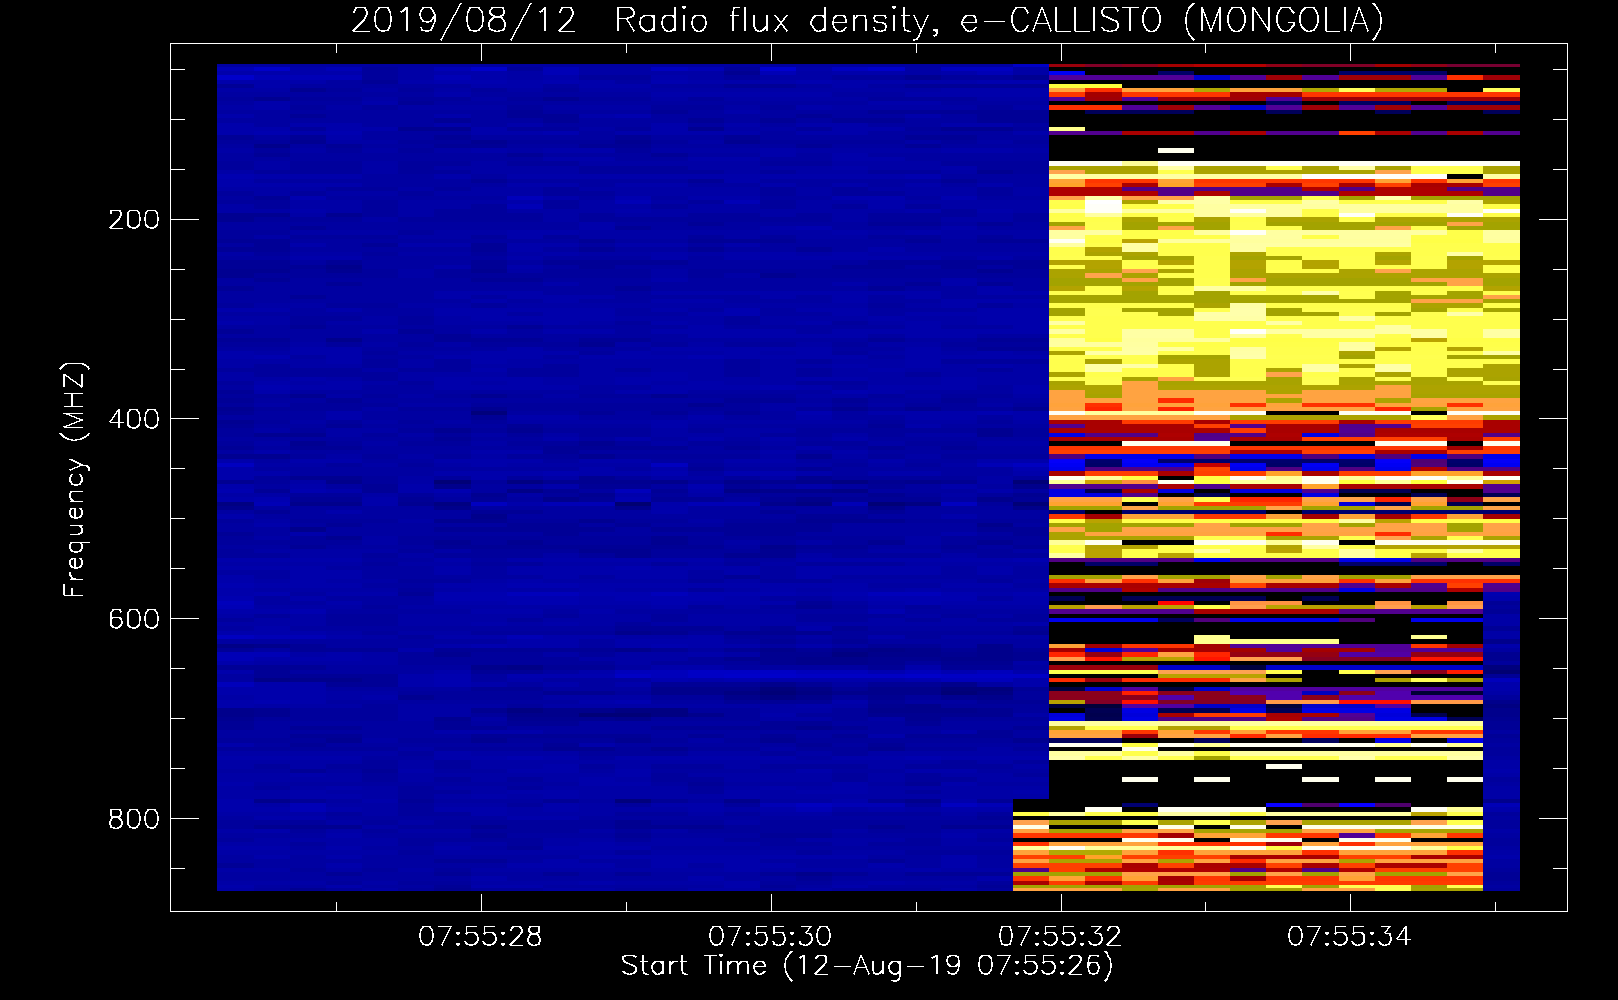This screenshot has height=1000, width=1618.
Task: Click the 07:55:34 time axis label
Action: pos(1349,937)
